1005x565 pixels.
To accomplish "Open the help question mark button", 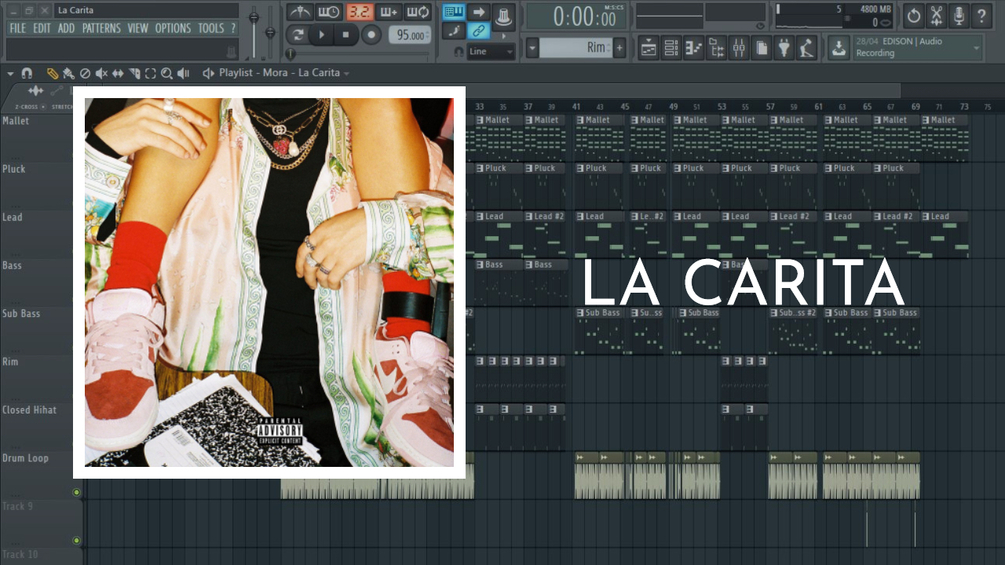I will pyautogui.click(x=981, y=15).
